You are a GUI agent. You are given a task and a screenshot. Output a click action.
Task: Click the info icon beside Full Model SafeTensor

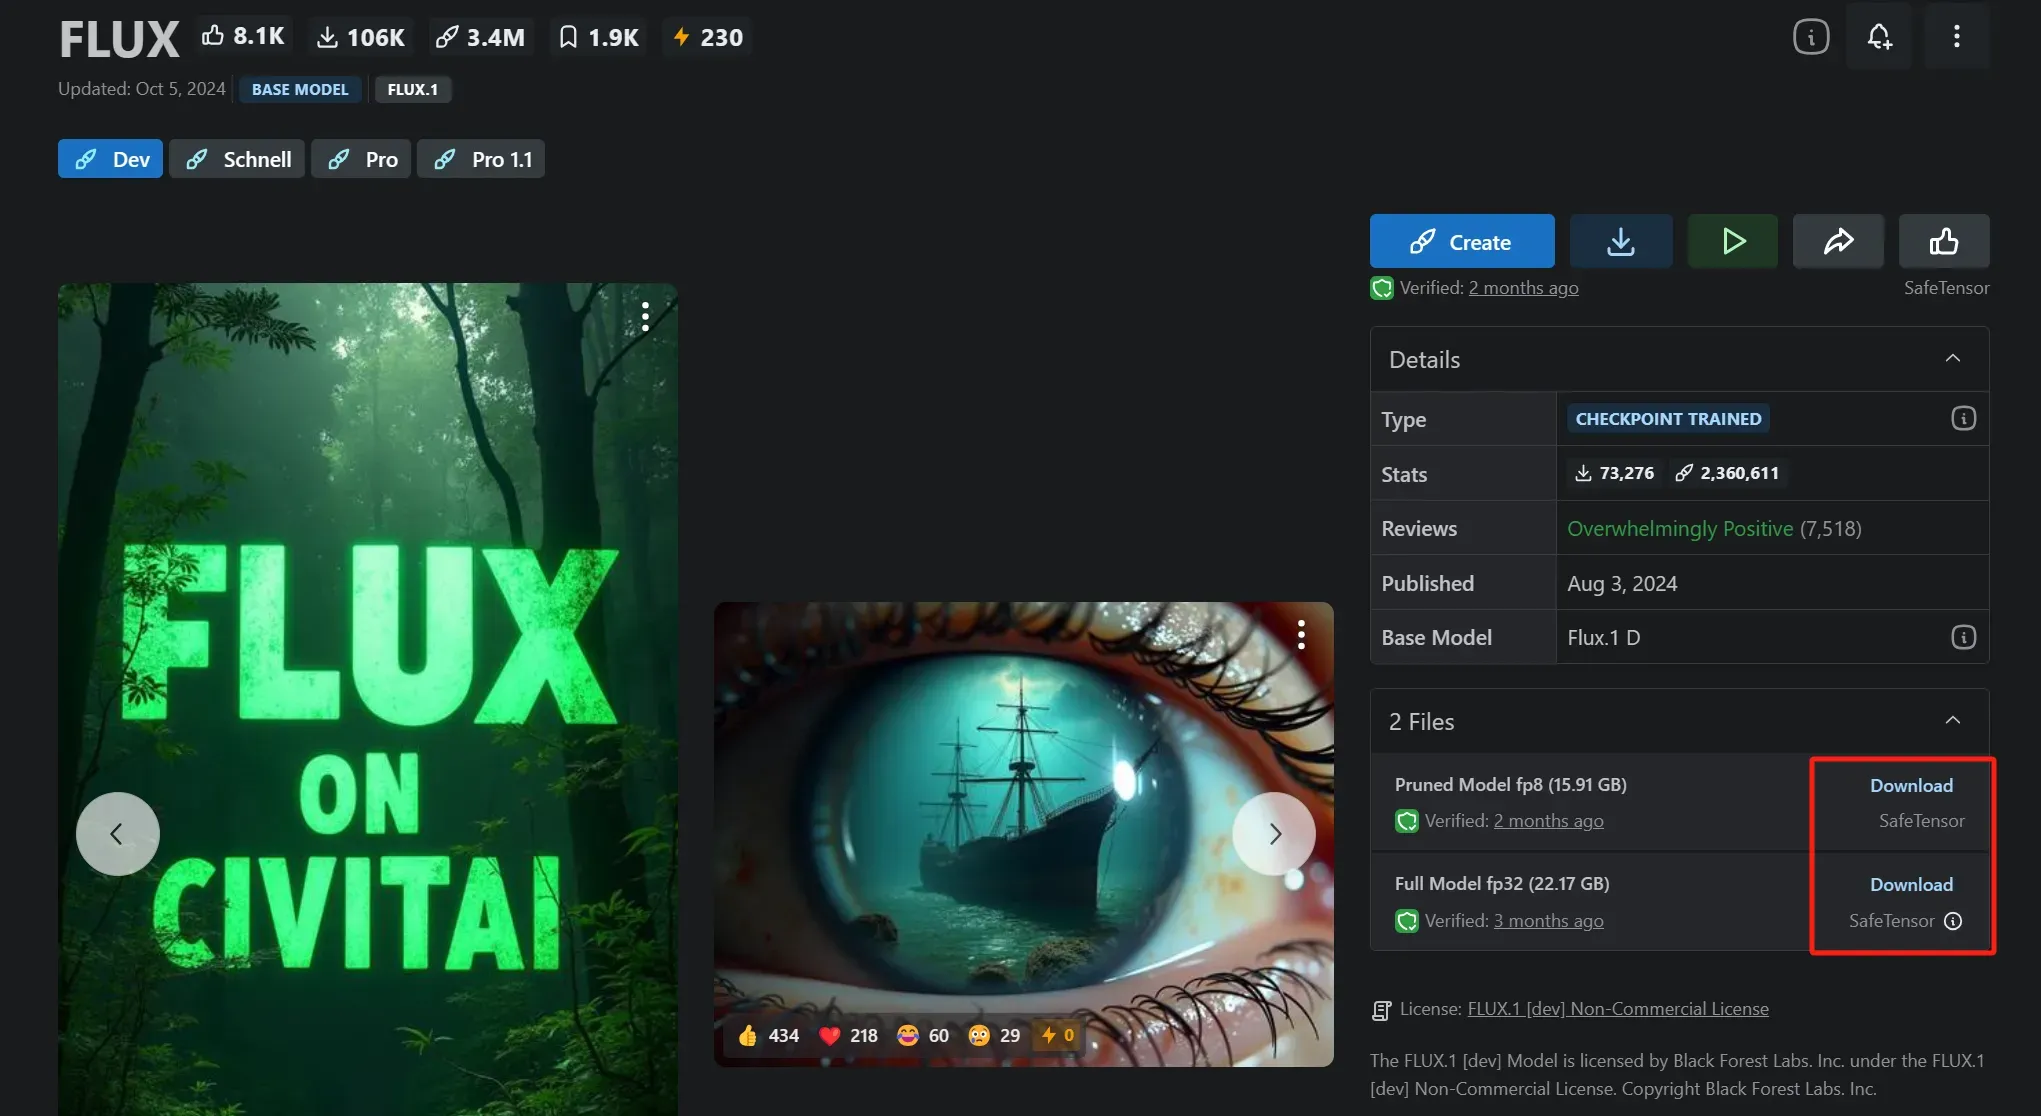(x=1953, y=921)
